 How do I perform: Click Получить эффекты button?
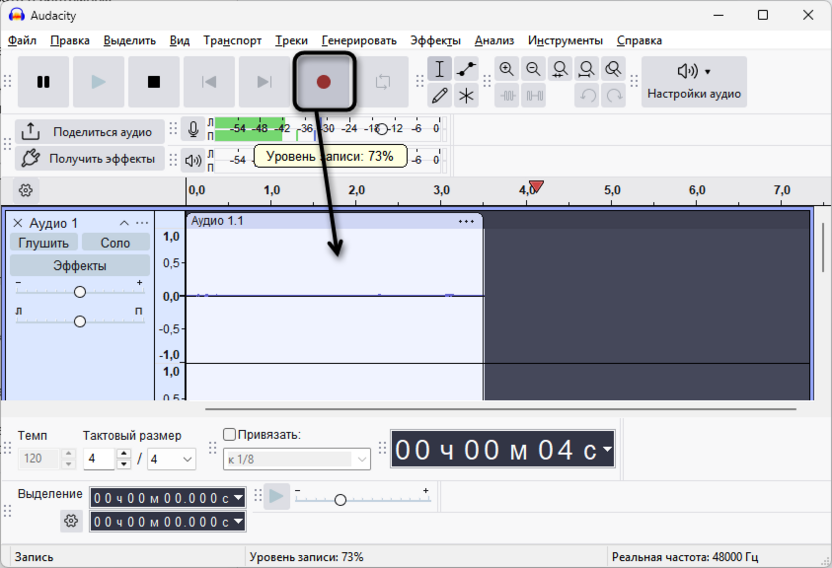[x=90, y=158]
